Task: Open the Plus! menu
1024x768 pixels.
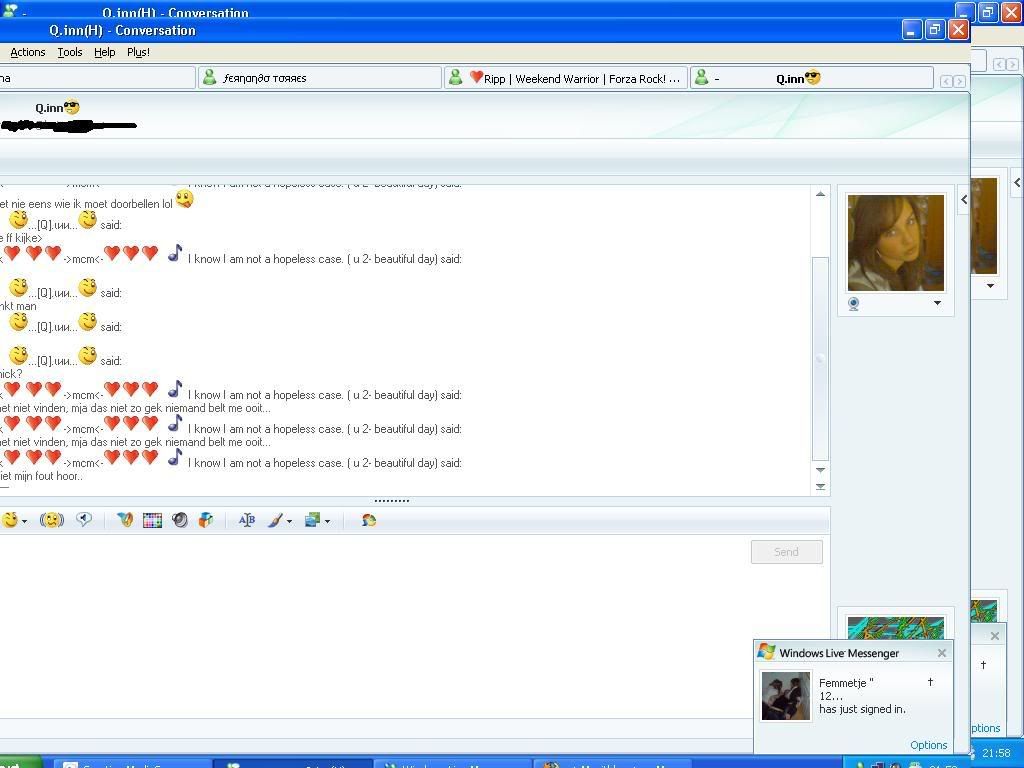Action: point(138,52)
